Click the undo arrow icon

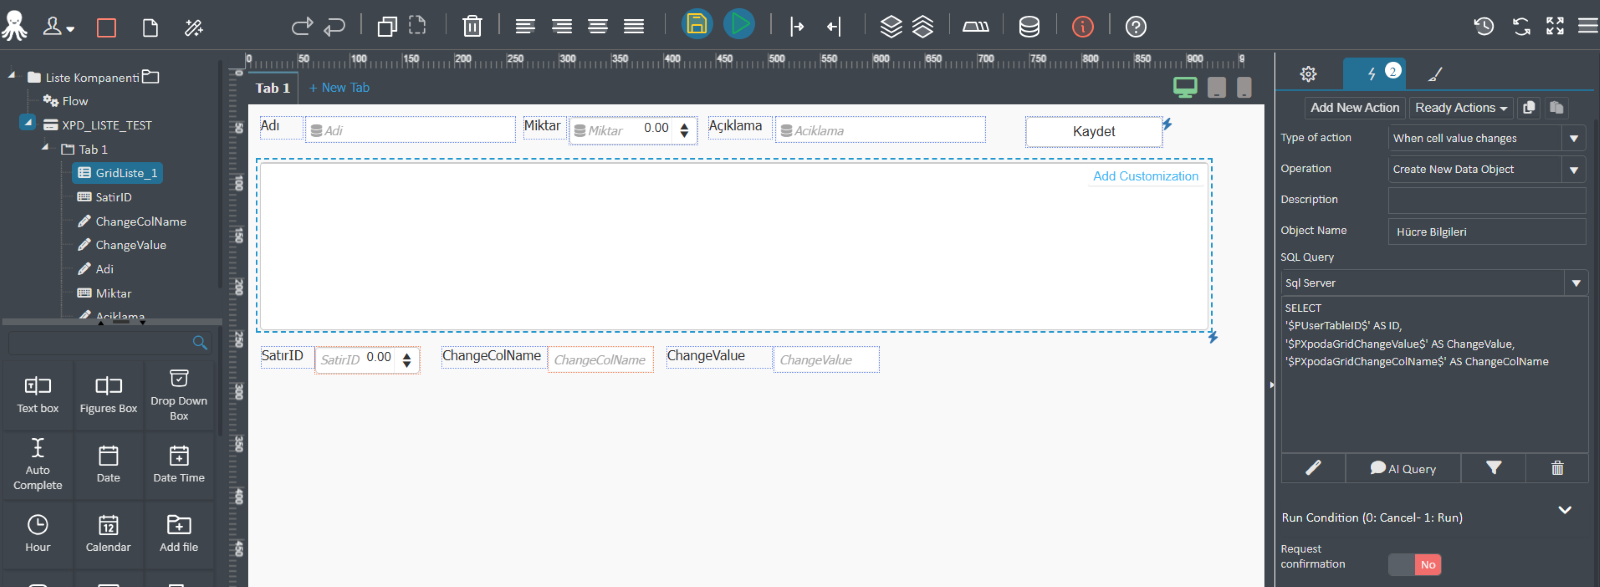pos(335,27)
